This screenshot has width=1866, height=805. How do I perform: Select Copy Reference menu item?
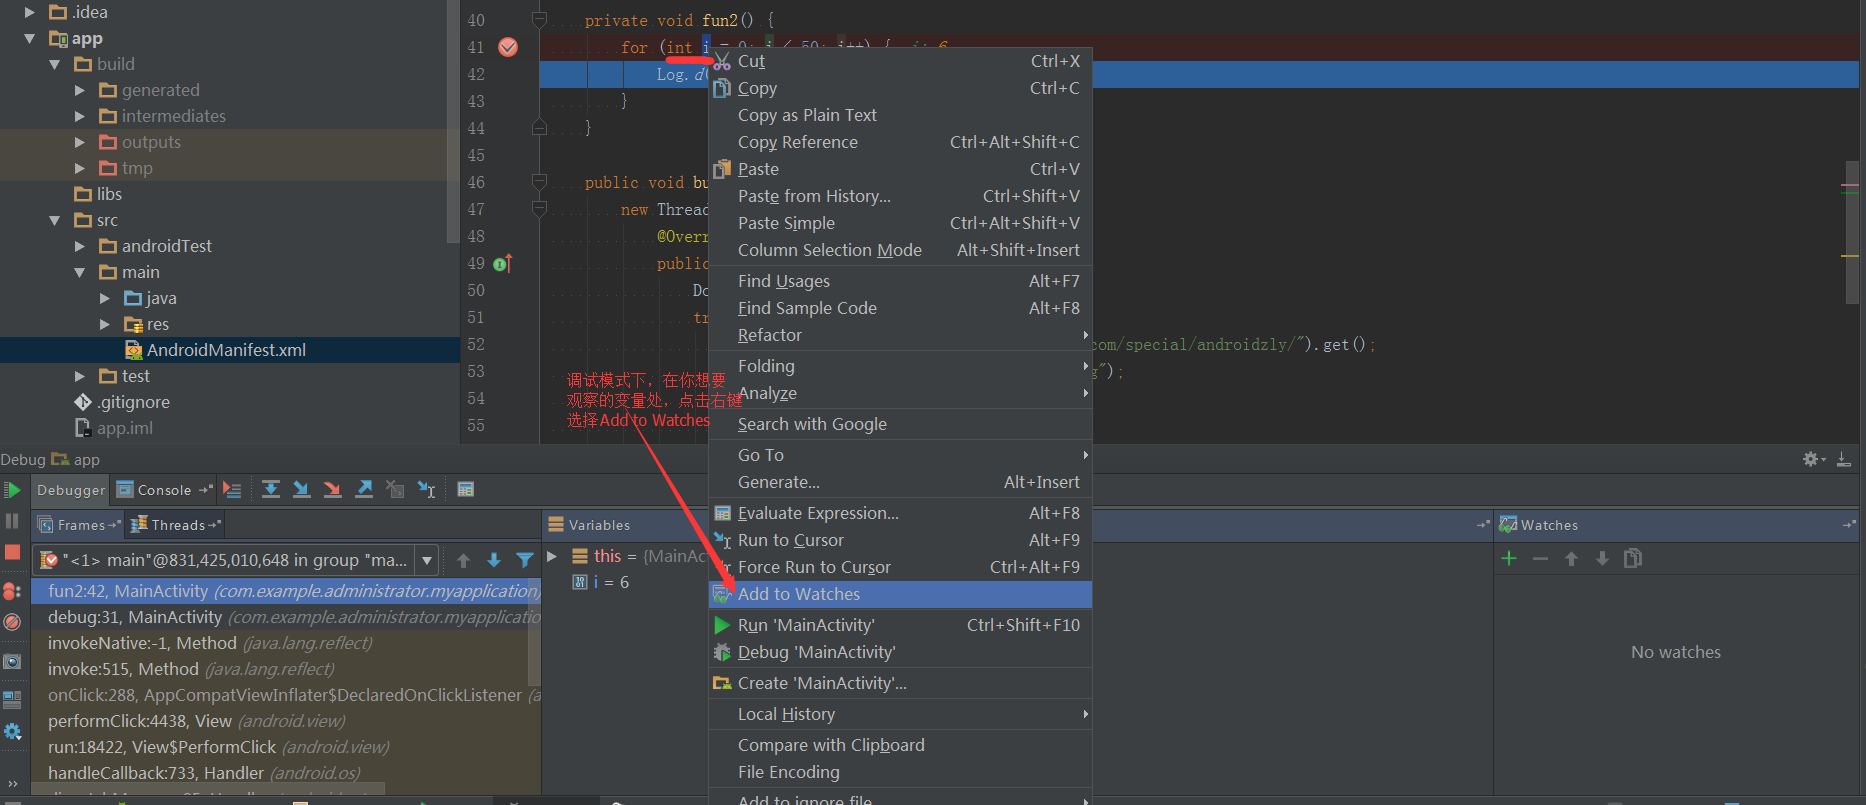click(x=900, y=142)
